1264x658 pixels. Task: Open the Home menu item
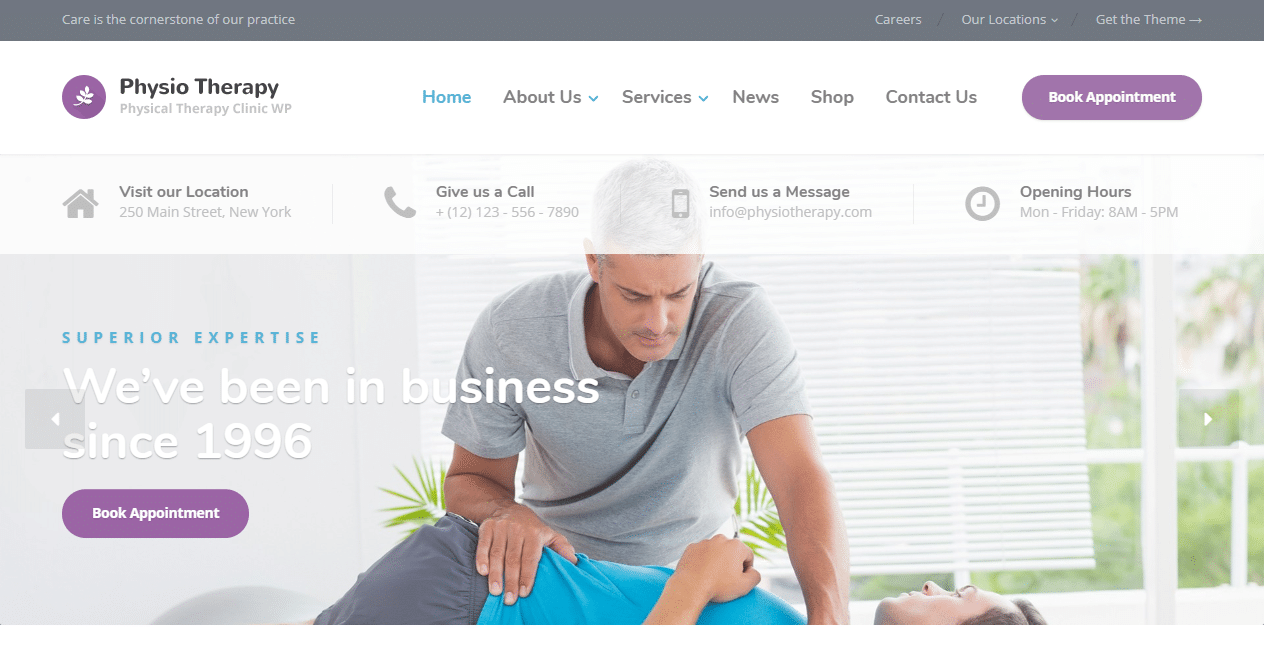tap(446, 97)
